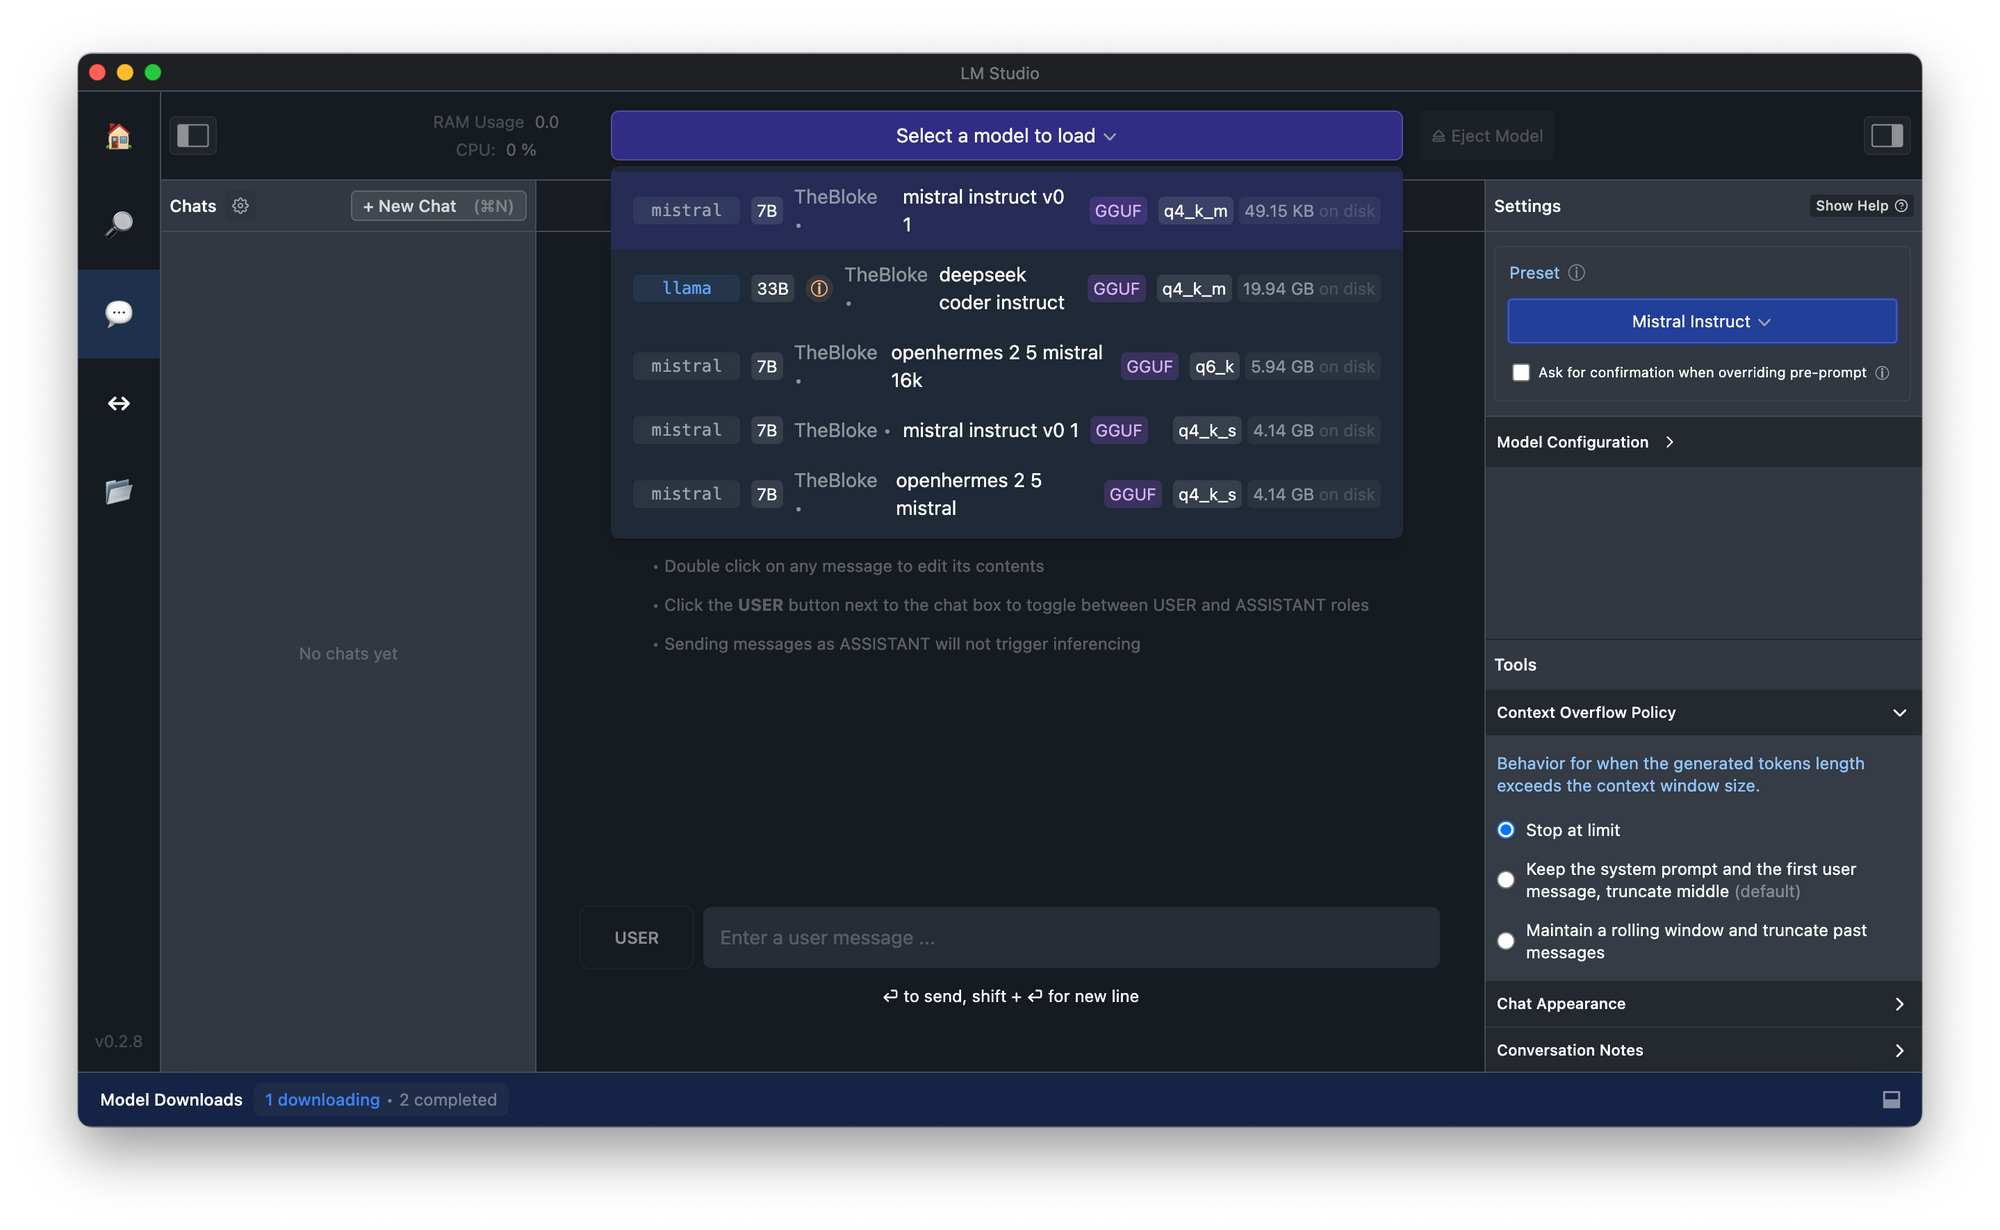This screenshot has width=2000, height=1230.
Task: Expand the Conversation Notes section
Action: (x=1703, y=1050)
